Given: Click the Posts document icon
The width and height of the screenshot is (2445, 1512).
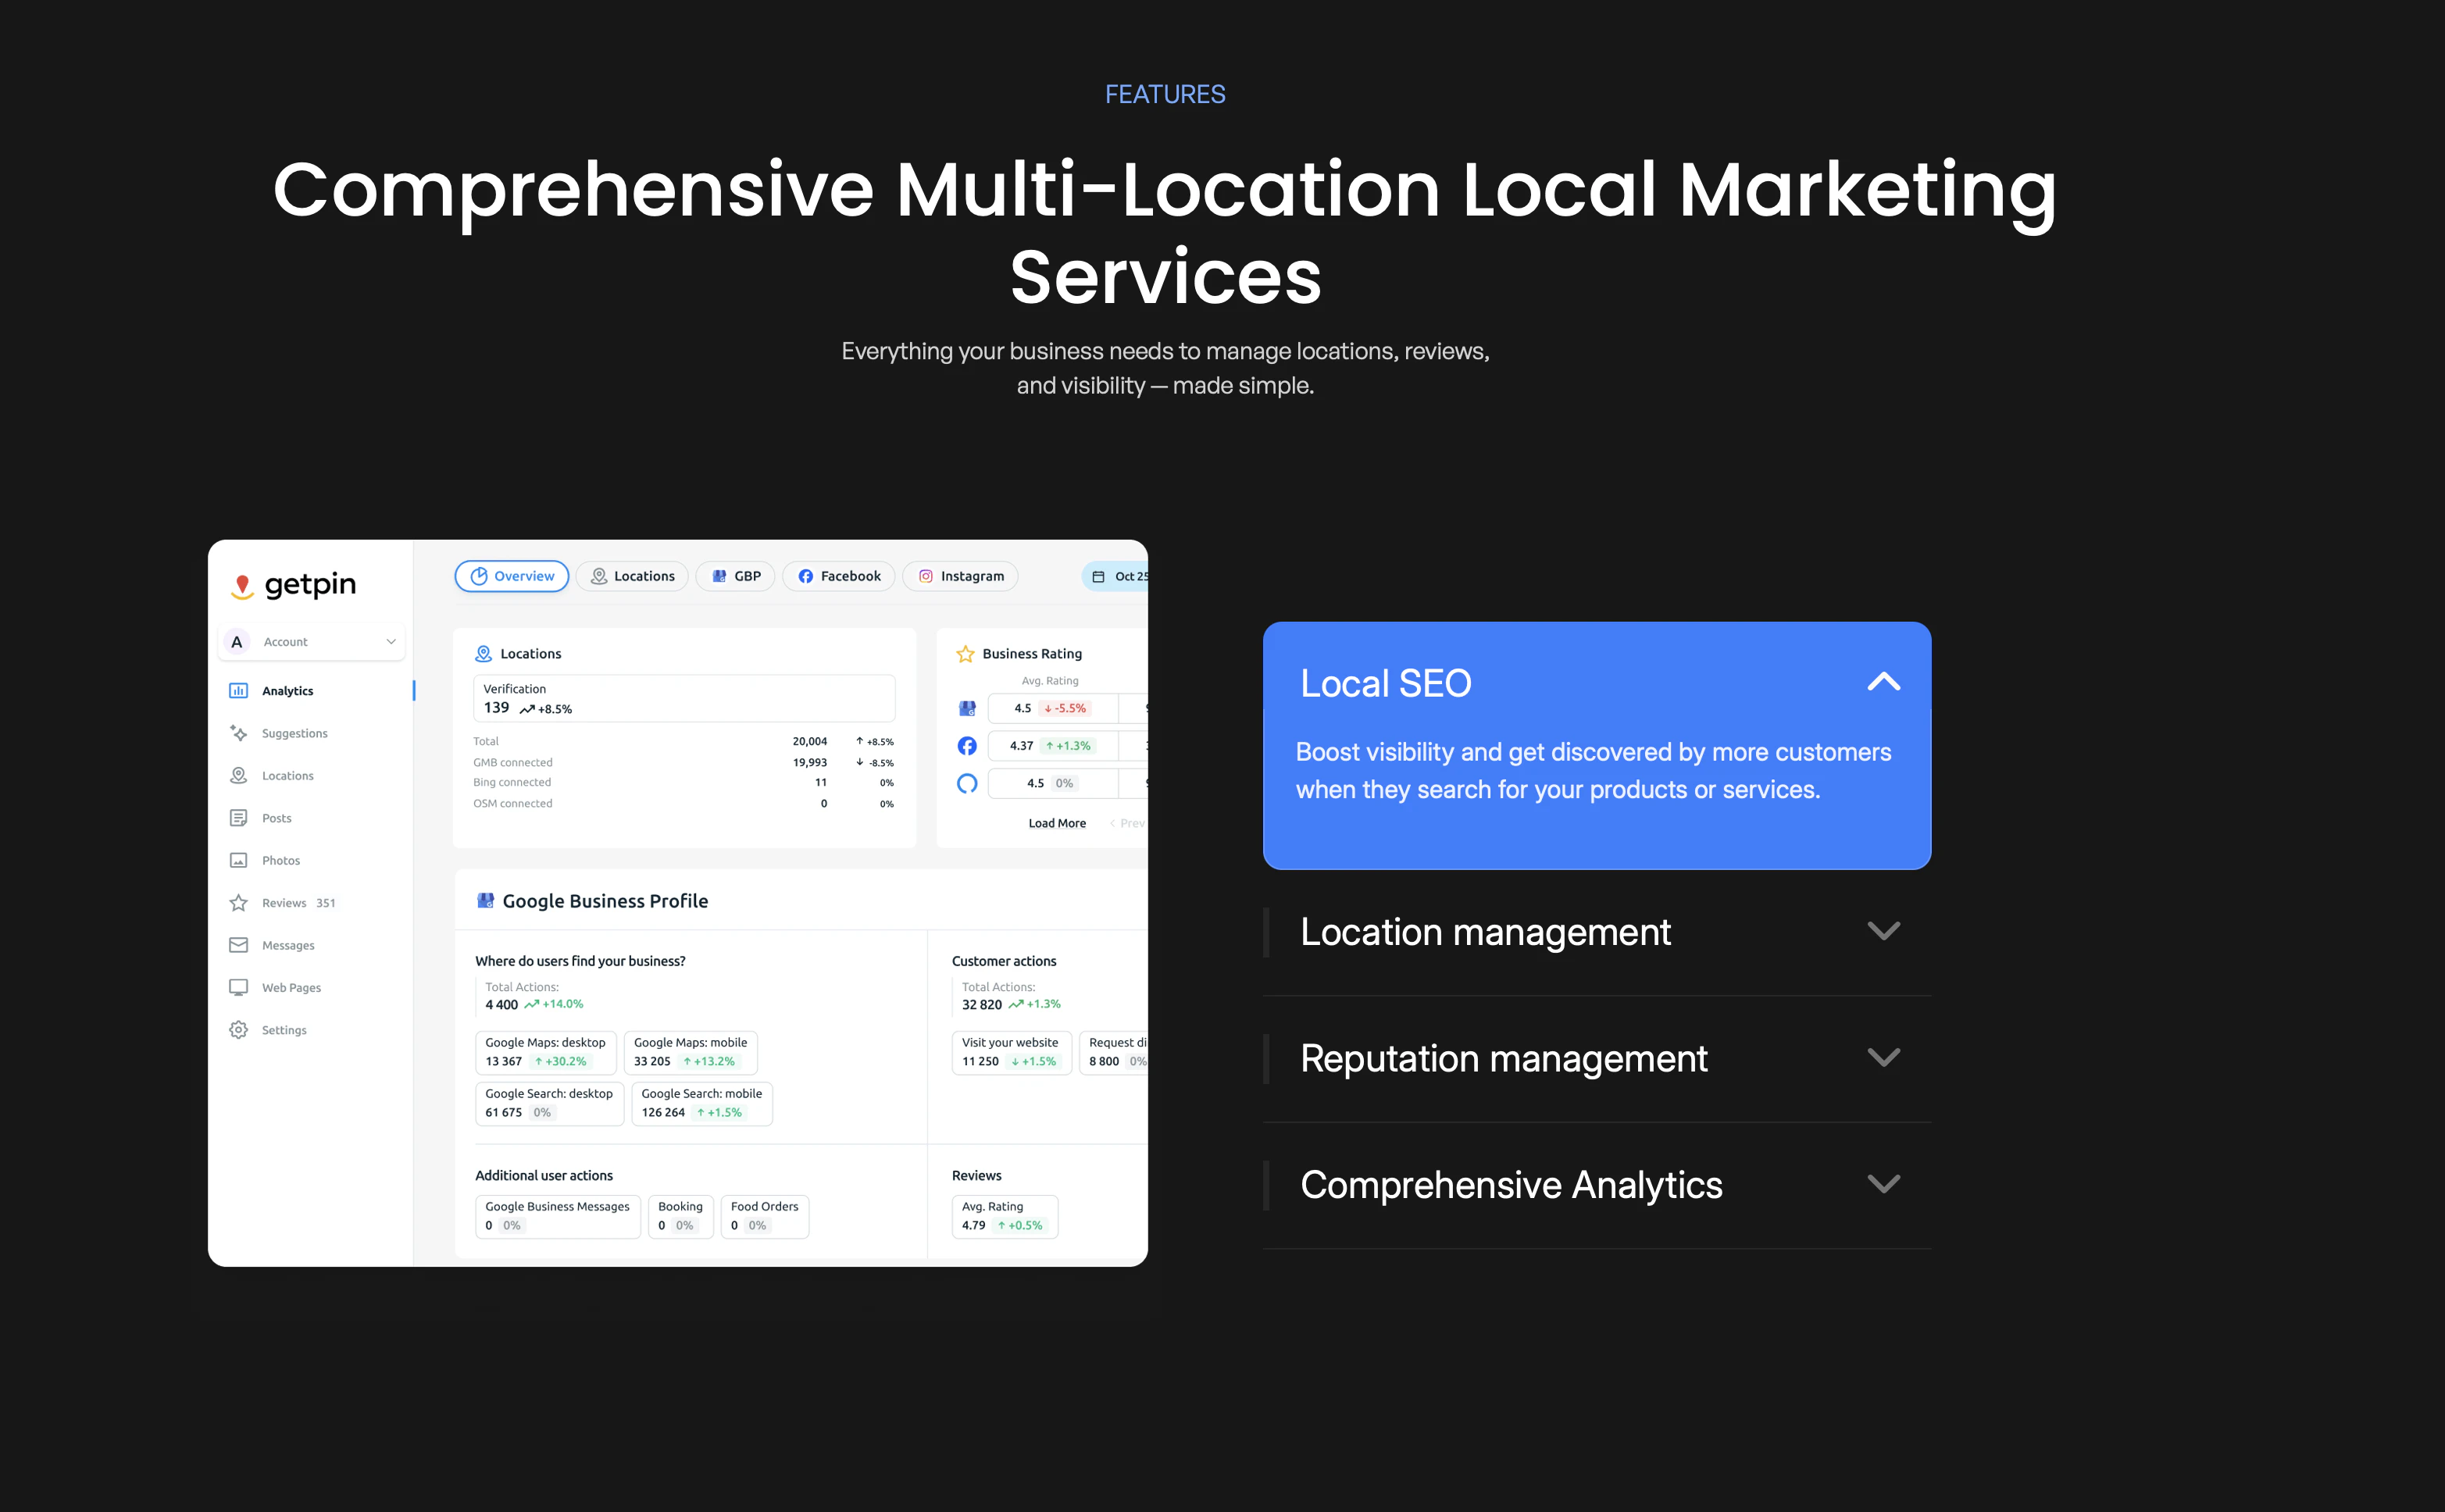Looking at the screenshot, I should pyautogui.click(x=238, y=818).
